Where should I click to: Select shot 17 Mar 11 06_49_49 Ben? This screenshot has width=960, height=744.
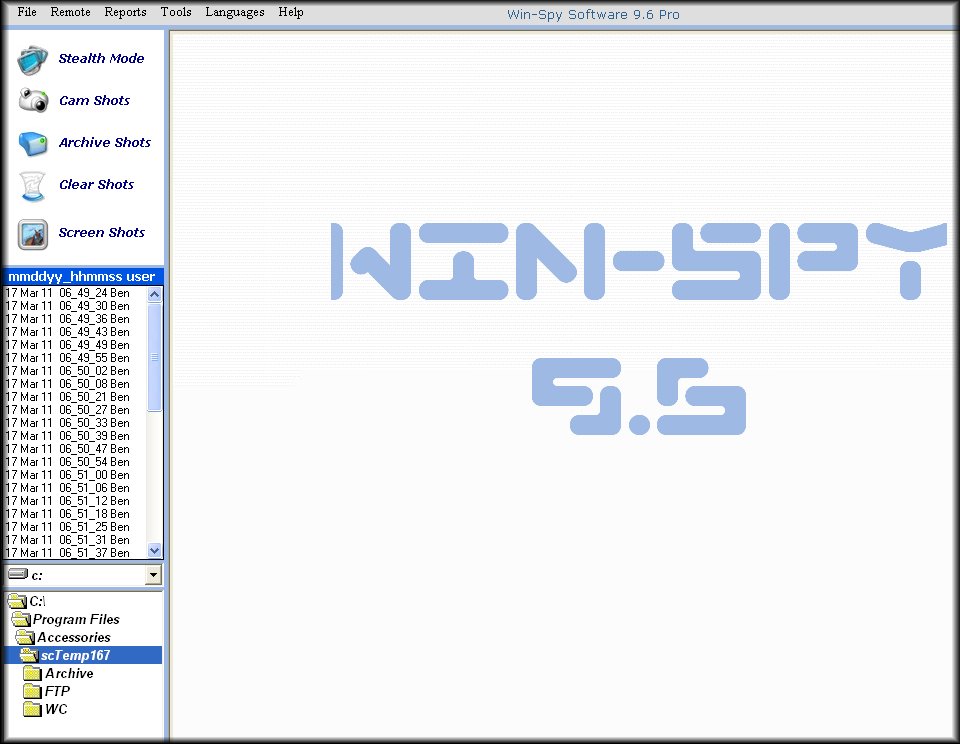point(75,345)
